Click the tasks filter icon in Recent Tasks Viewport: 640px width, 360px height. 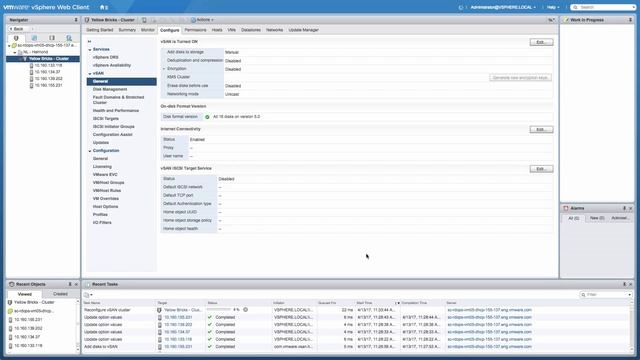[x=87, y=295]
